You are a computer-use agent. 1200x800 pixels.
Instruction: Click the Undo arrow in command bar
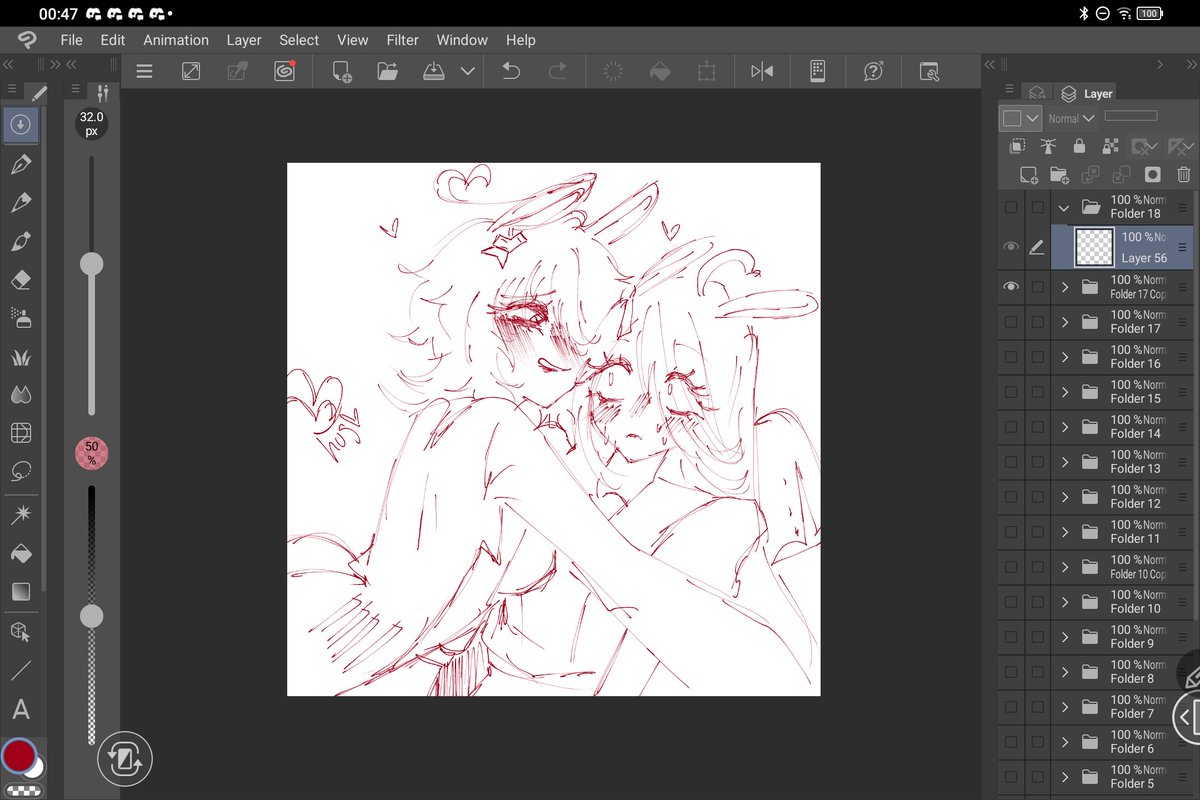tap(511, 71)
